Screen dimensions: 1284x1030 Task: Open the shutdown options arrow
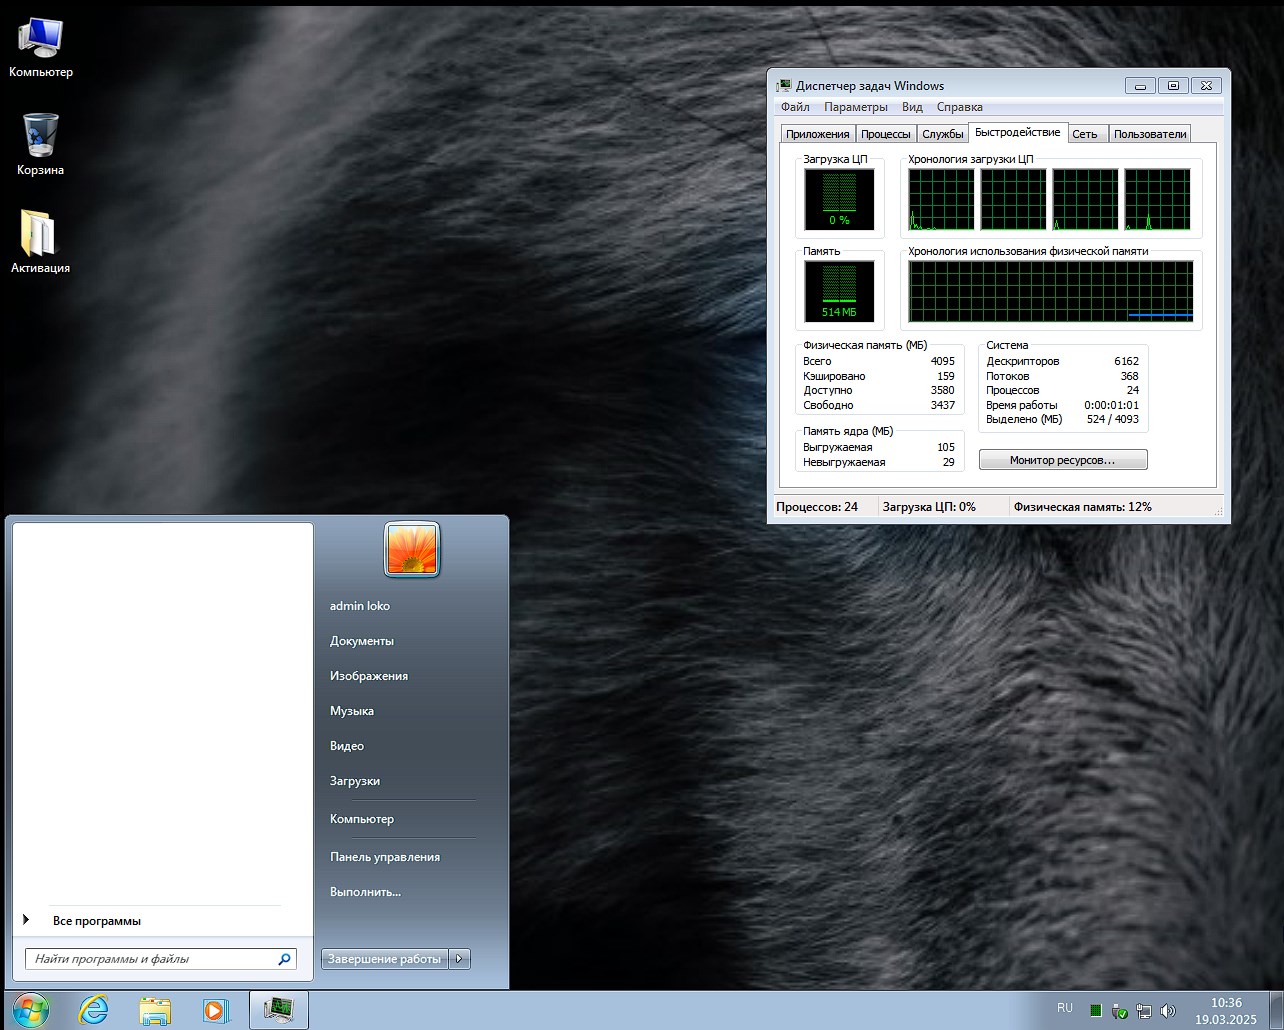[459, 959]
